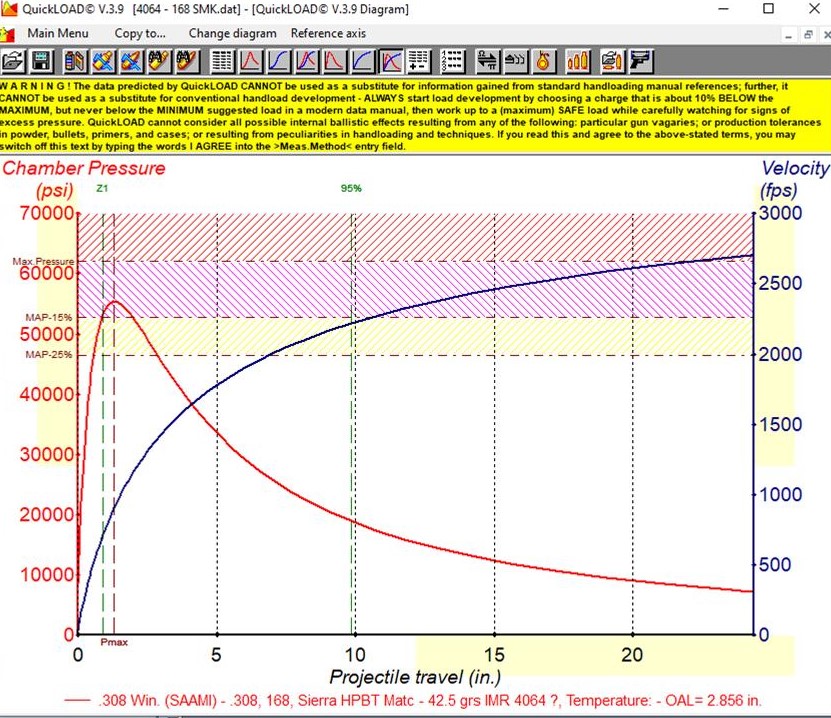Viewport: 831px width, 718px height.
Task: Save the load with the floppy disk icon
Action: 41,61
